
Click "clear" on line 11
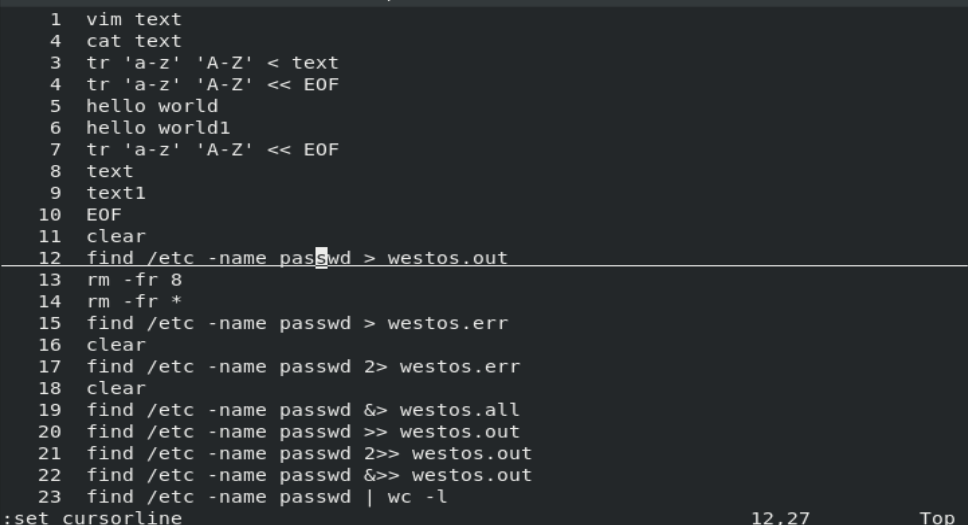pos(116,237)
